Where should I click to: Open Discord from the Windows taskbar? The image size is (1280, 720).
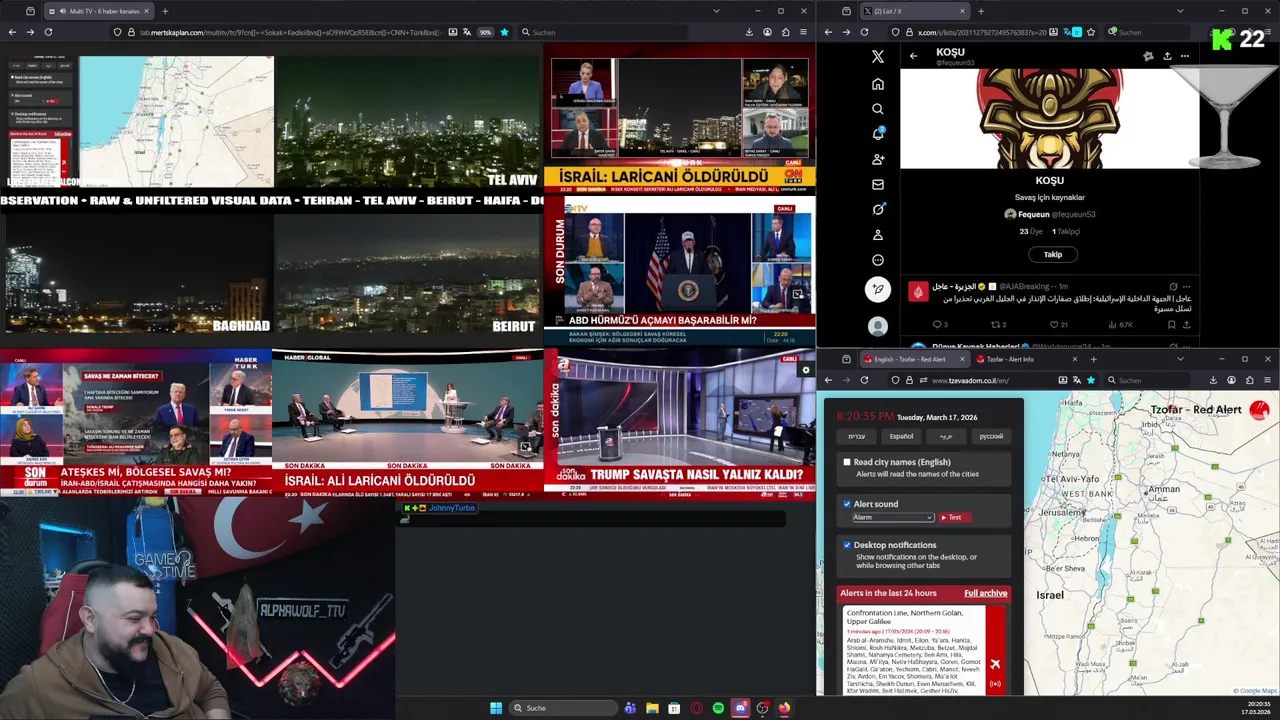pos(740,708)
